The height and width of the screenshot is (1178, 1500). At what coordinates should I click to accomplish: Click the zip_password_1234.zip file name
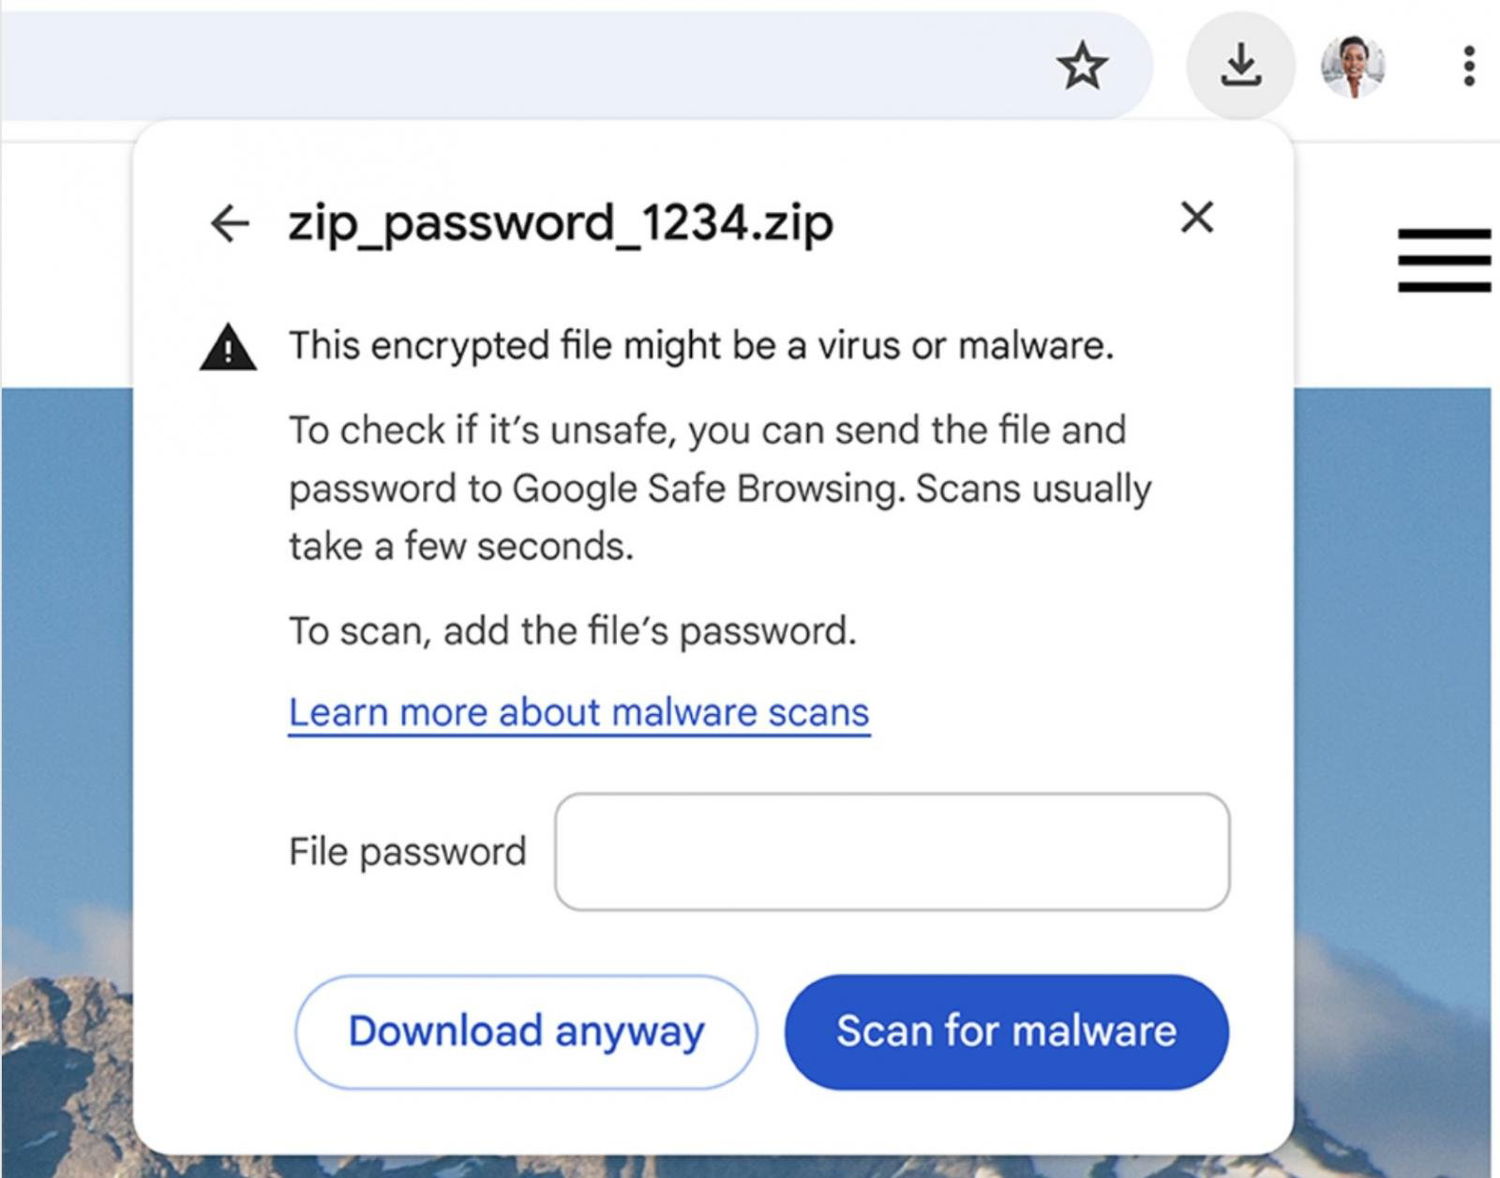pos(560,222)
